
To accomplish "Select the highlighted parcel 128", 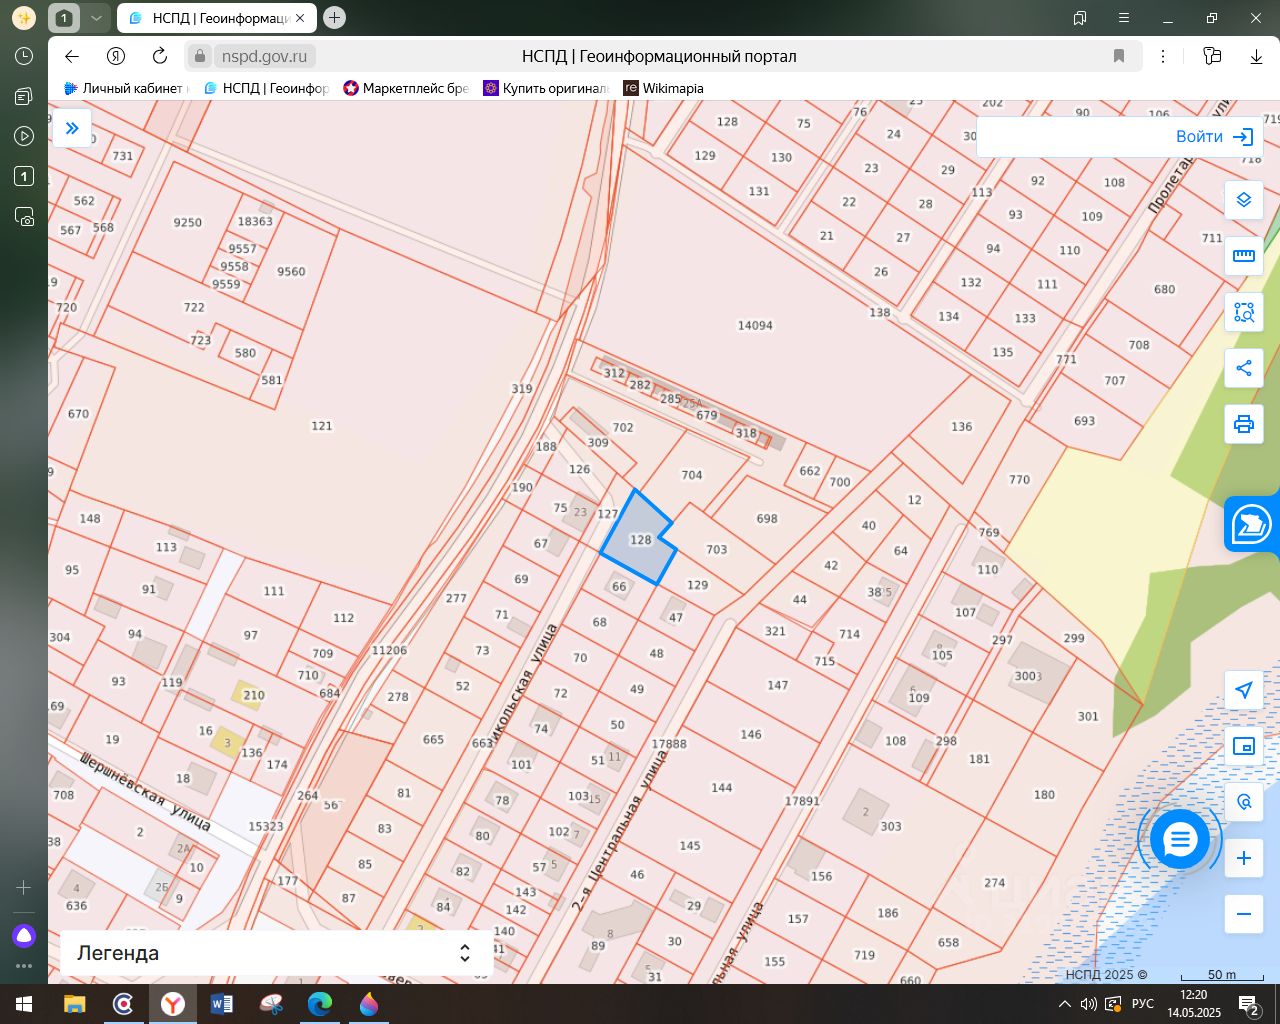I will pos(640,540).
